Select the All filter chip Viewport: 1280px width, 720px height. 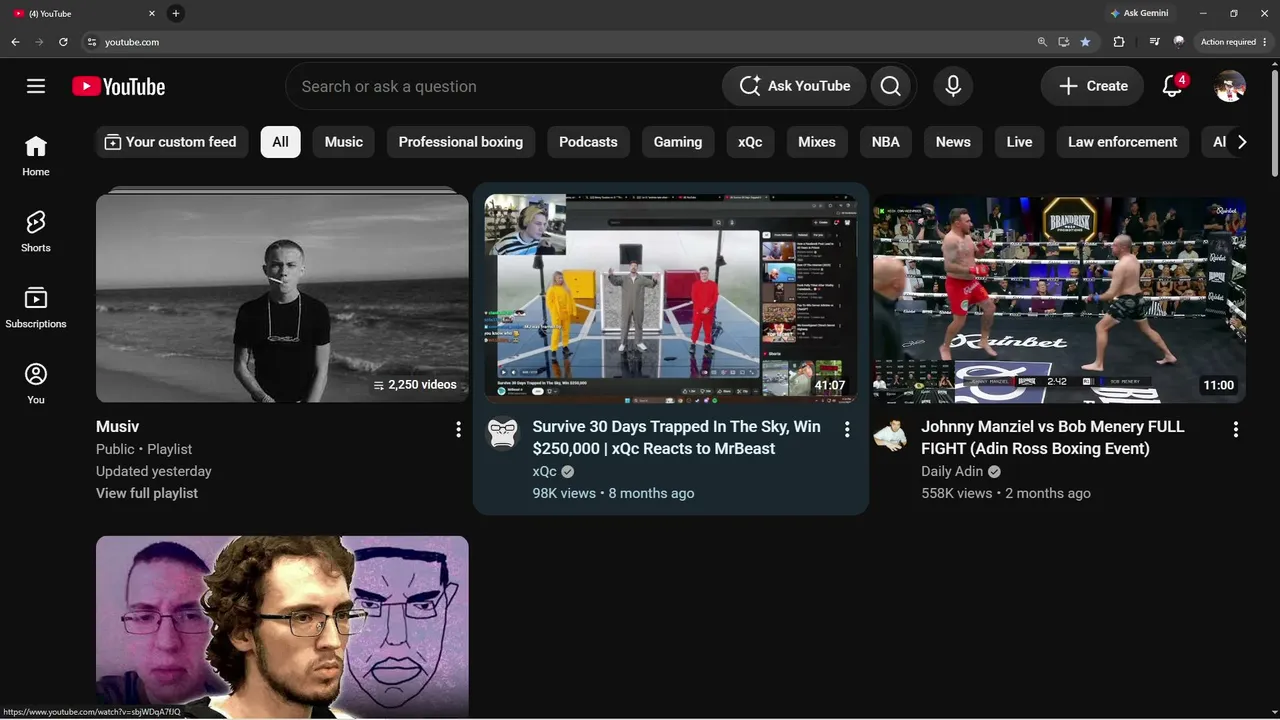click(x=280, y=142)
